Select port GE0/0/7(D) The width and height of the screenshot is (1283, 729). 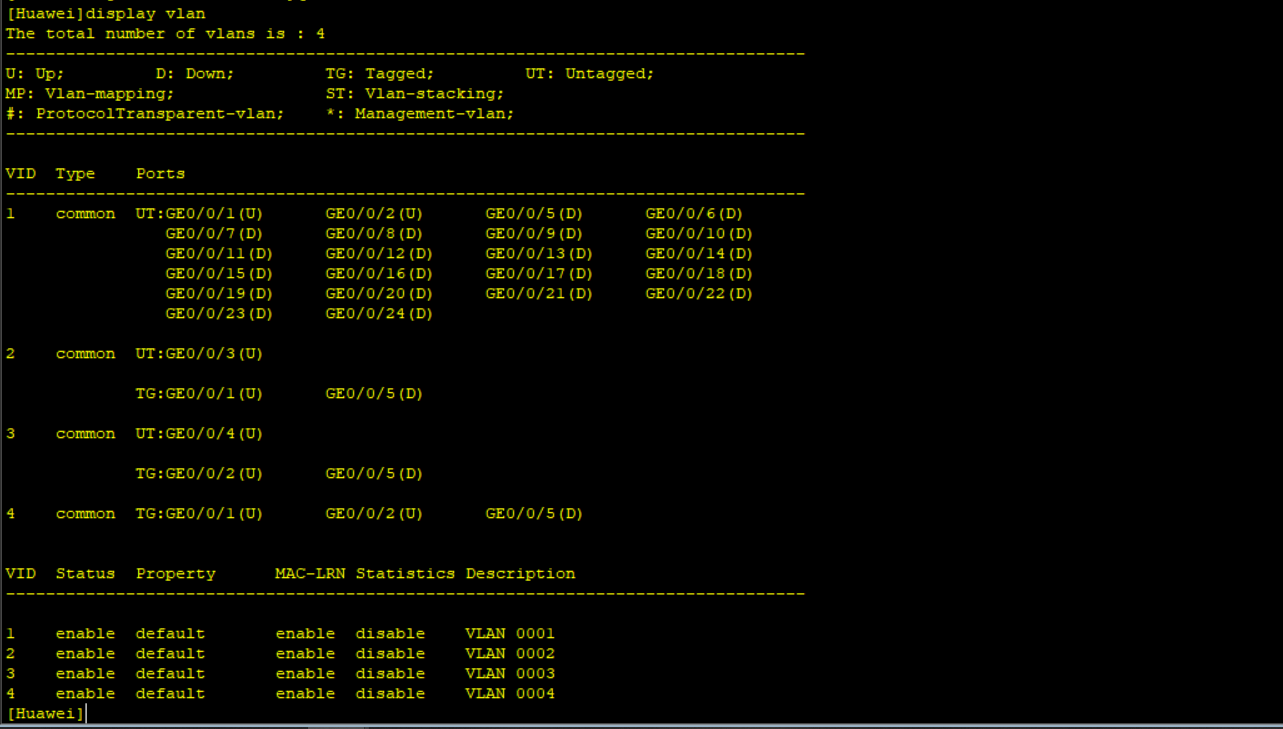pos(214,233)
